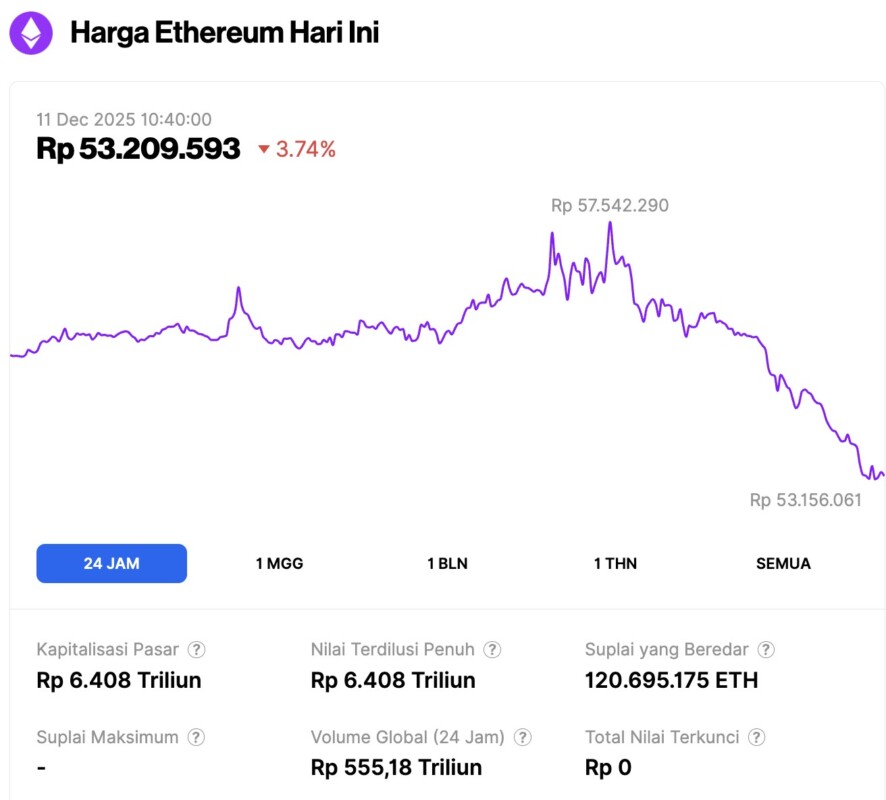Open Nilai Terdilusi Penuh help tooltip

click(x=492, y=649)
